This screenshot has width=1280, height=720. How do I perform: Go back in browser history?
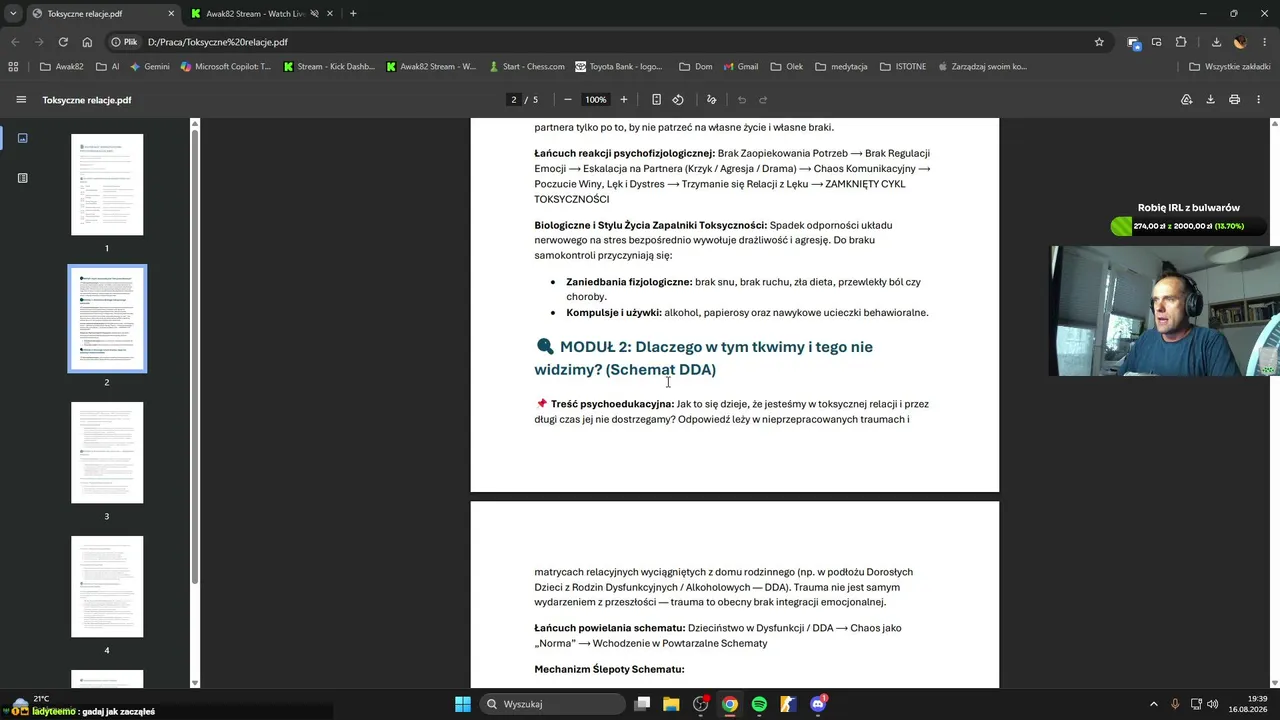click(x=15, y=42)
